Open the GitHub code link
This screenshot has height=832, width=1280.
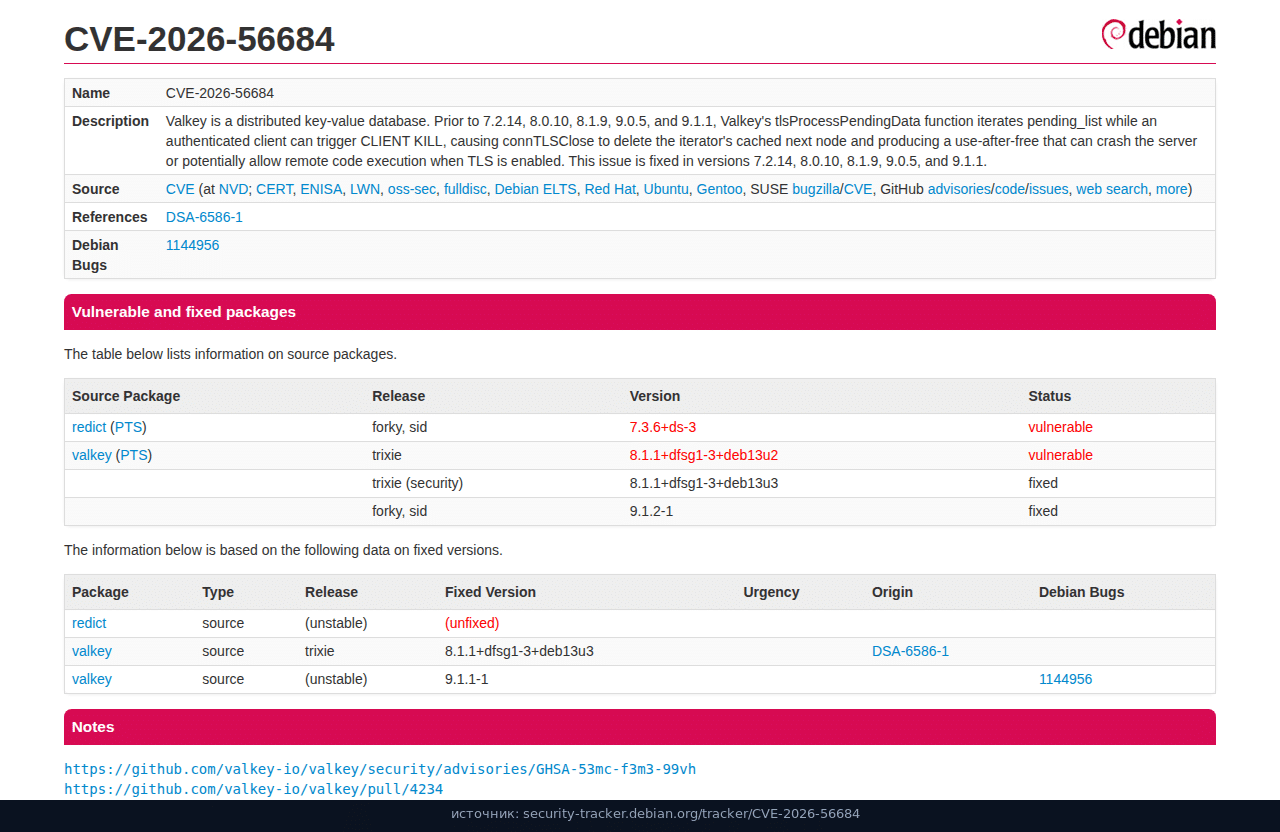tap(1010, 189)
